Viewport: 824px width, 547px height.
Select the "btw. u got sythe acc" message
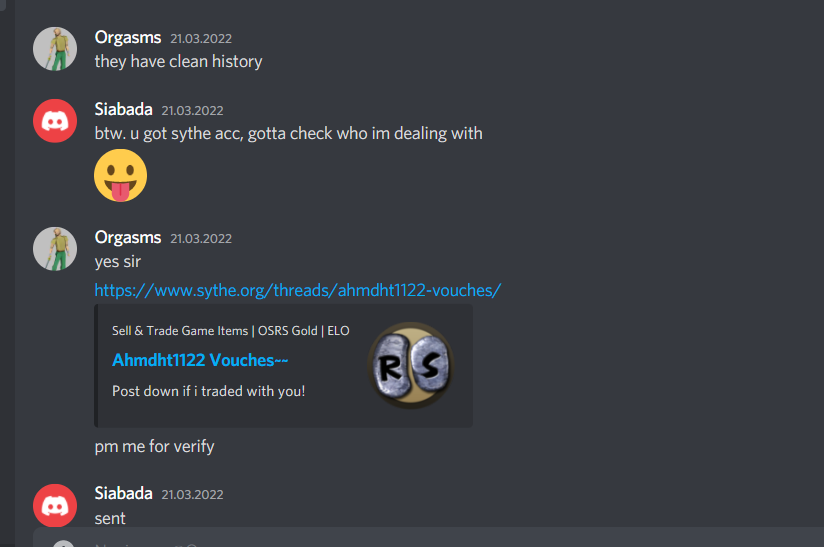coord(289,133)
